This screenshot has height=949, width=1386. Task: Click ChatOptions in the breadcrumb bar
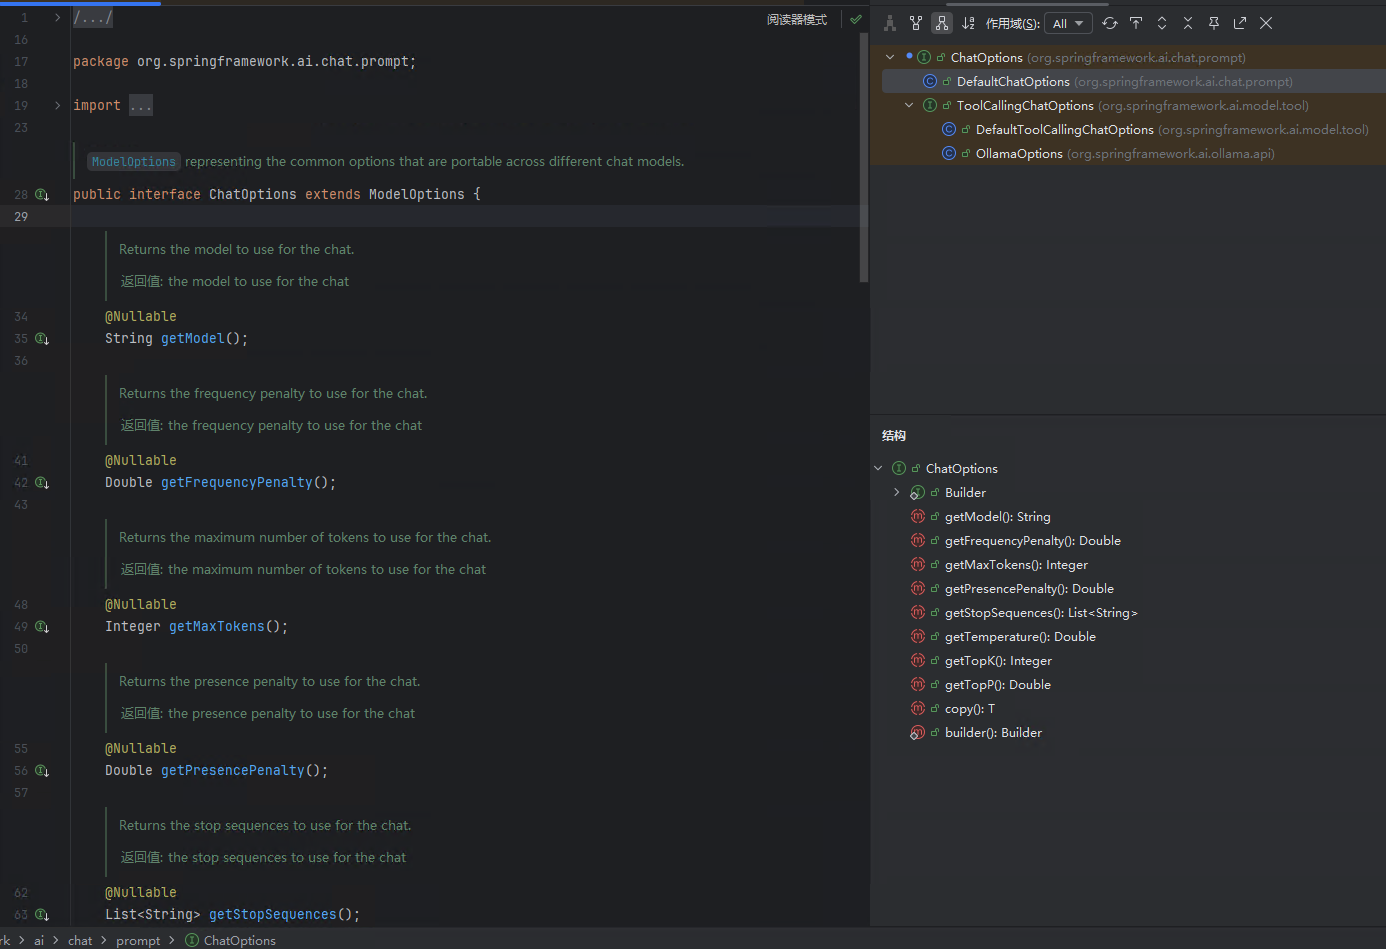tap(240, 940)
